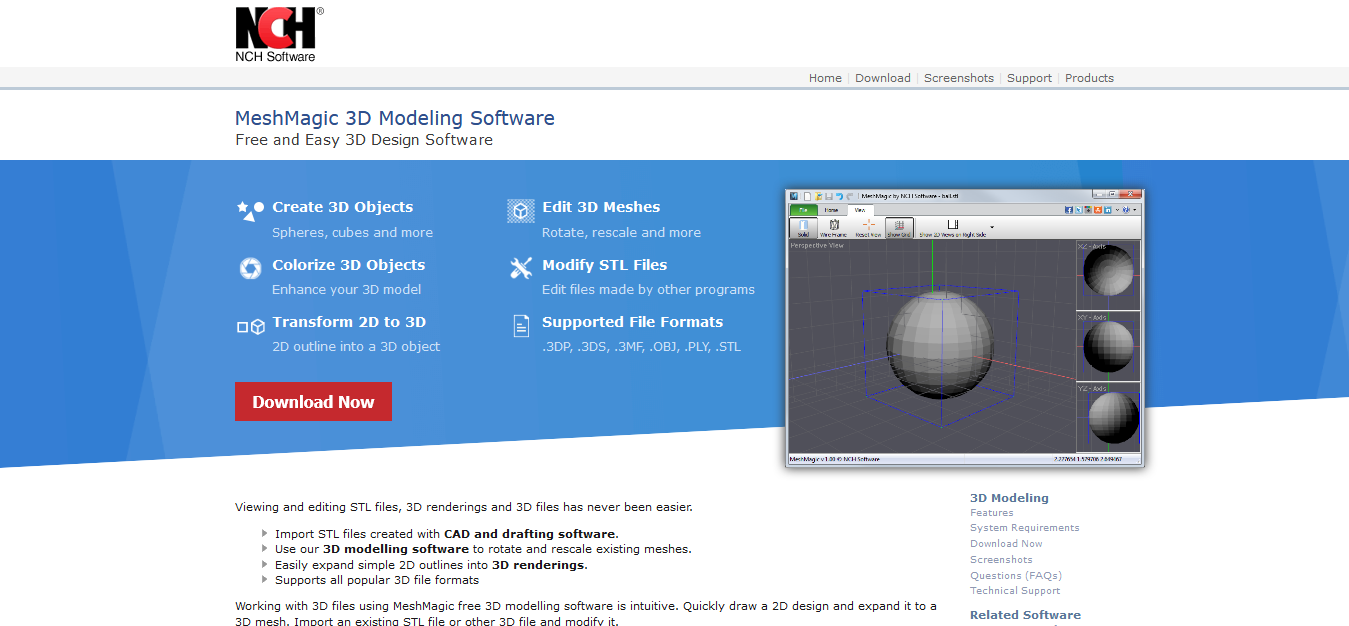Screen dimensions: 1349x626
Task: Click the Edit 3D Meshes cube icon
Action: coord(520,210)
